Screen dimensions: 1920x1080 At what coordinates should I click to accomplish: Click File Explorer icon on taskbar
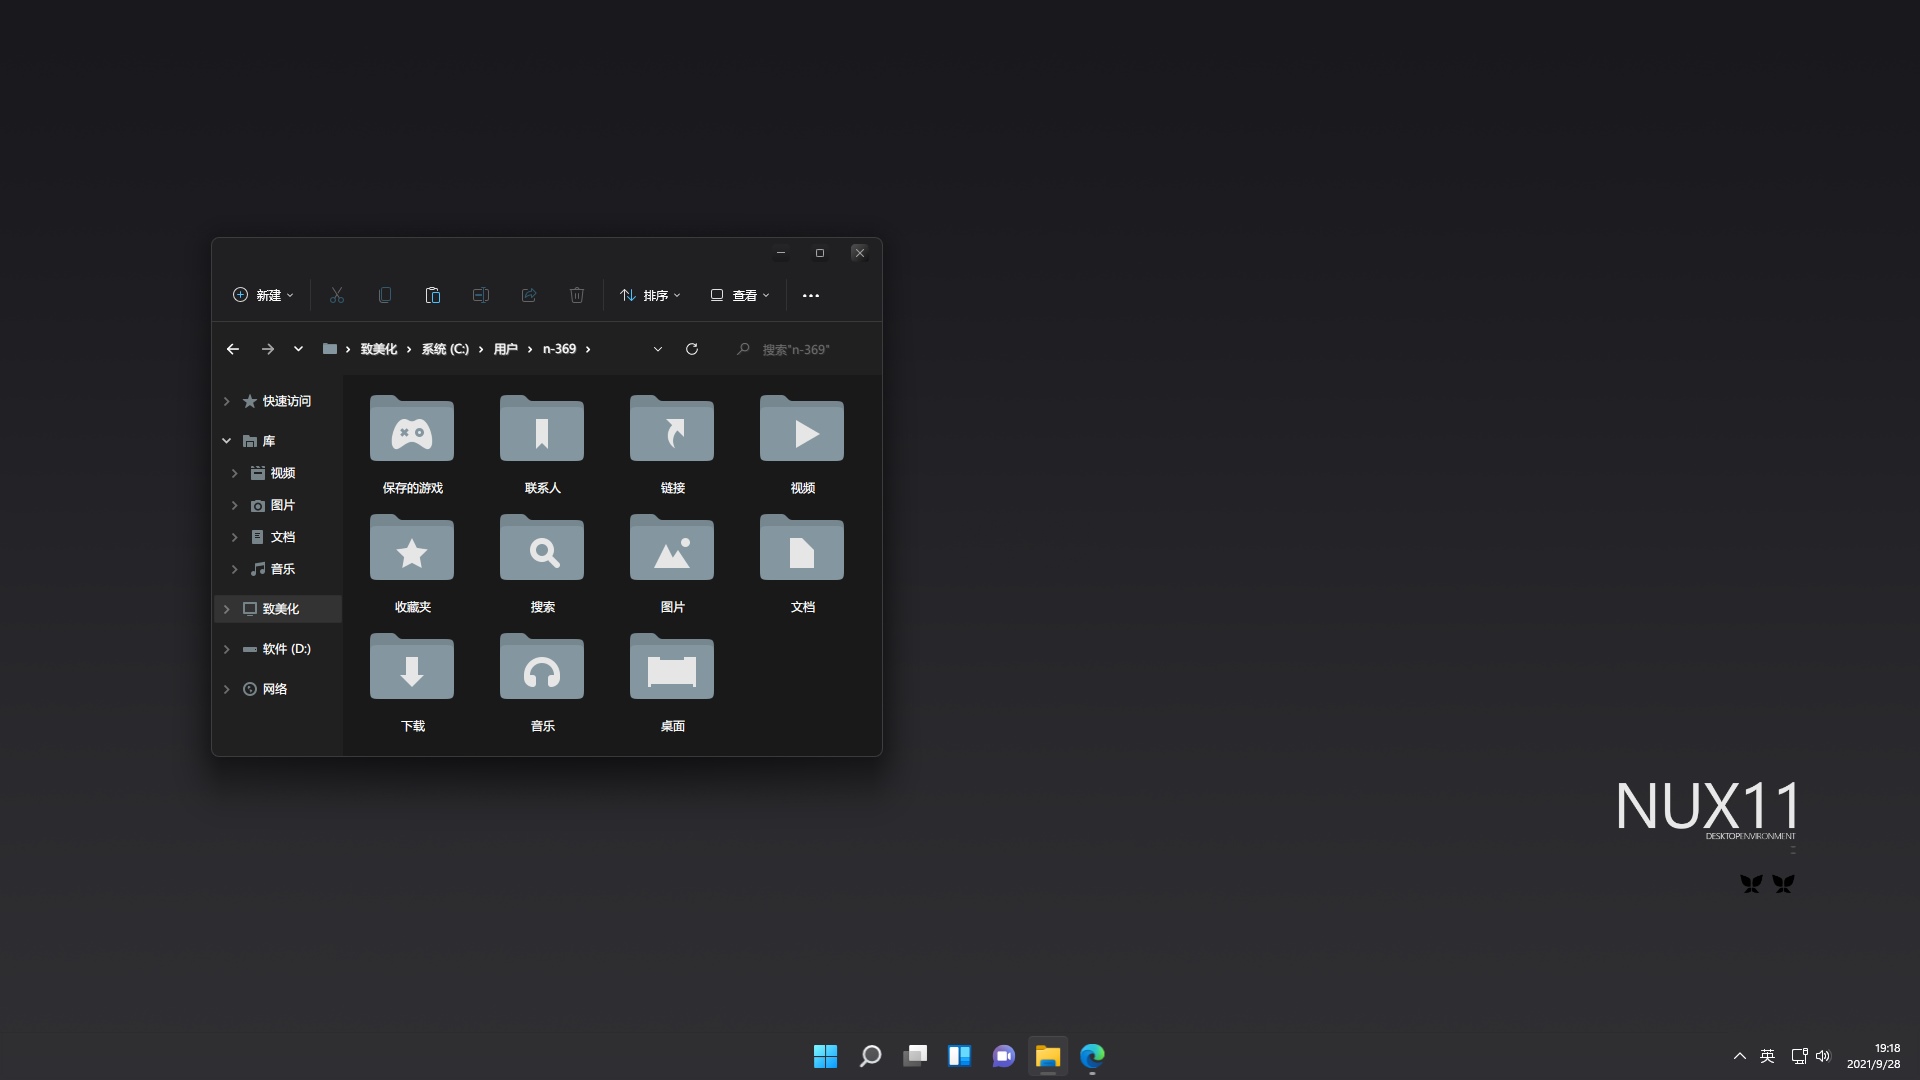point(1048,1056)
